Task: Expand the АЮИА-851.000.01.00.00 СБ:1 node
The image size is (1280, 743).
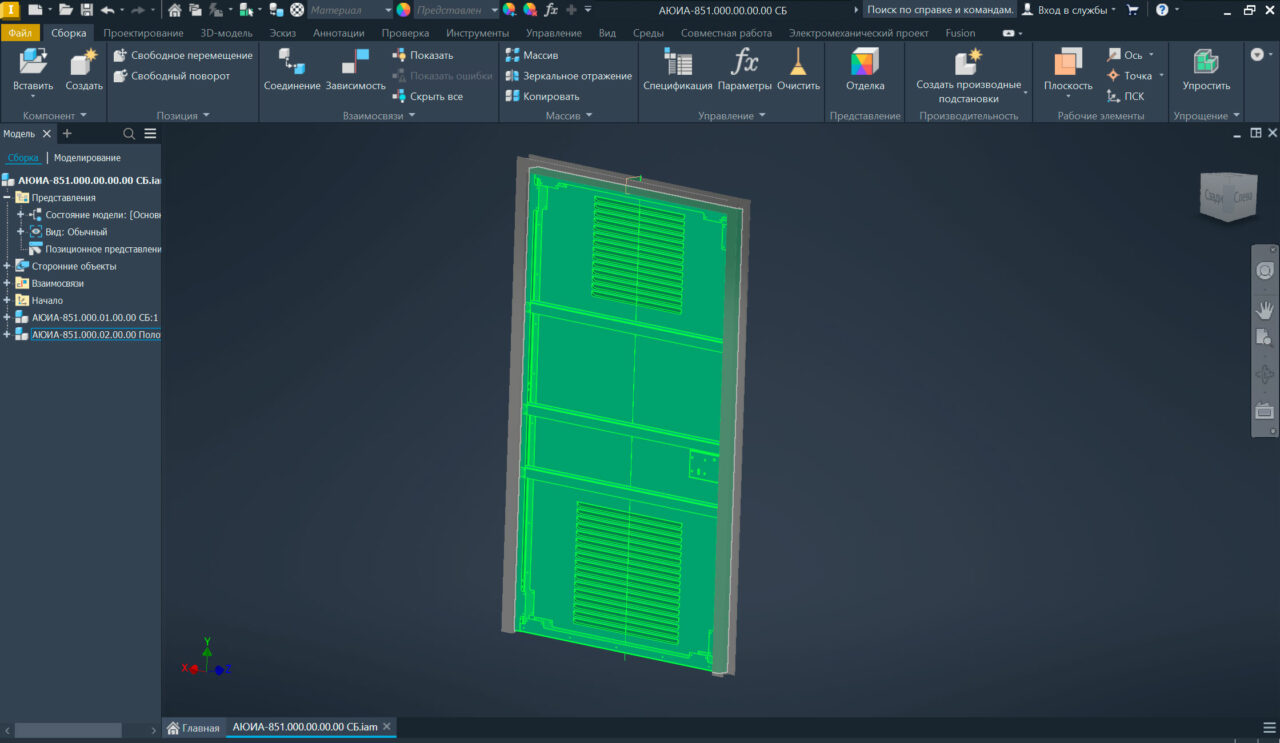Action: (x=8, y=318)
